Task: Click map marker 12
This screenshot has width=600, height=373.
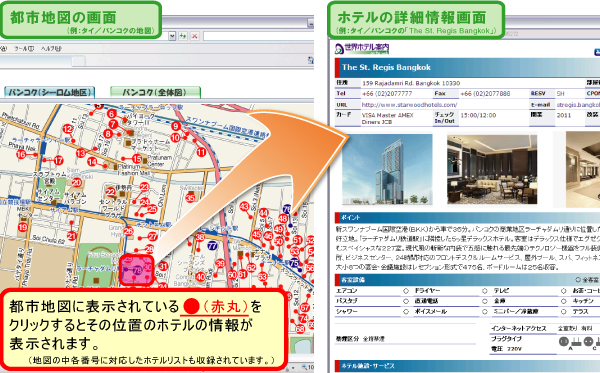Action: [68, 129]
